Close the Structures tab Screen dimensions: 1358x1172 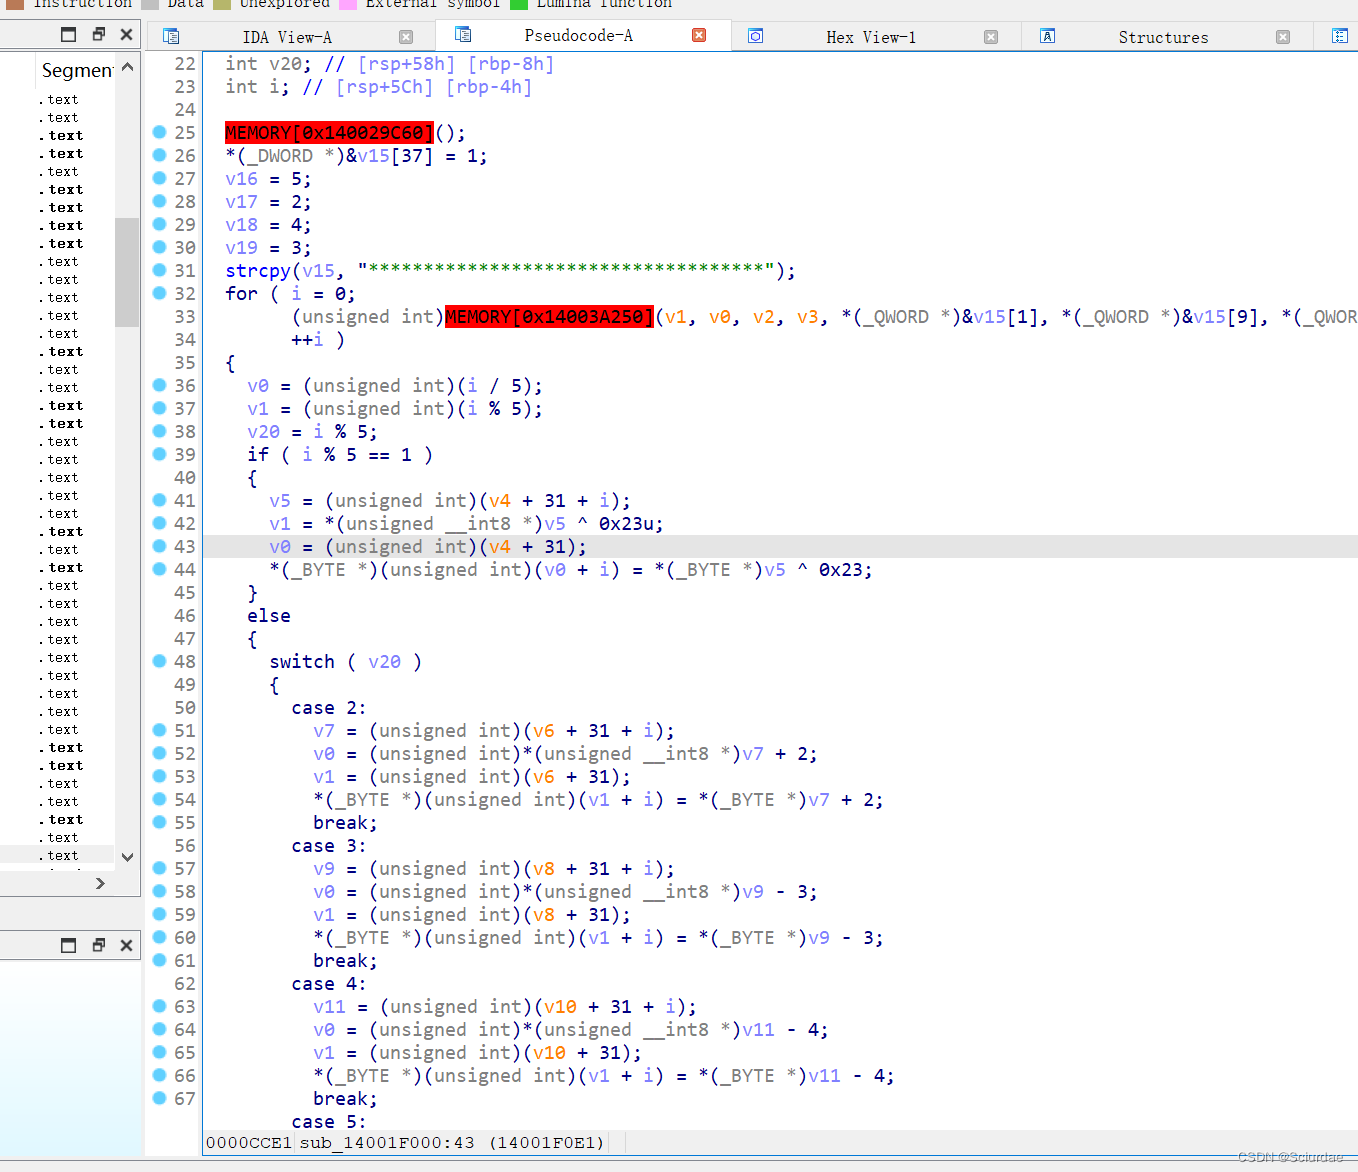tap(1283, 37)
